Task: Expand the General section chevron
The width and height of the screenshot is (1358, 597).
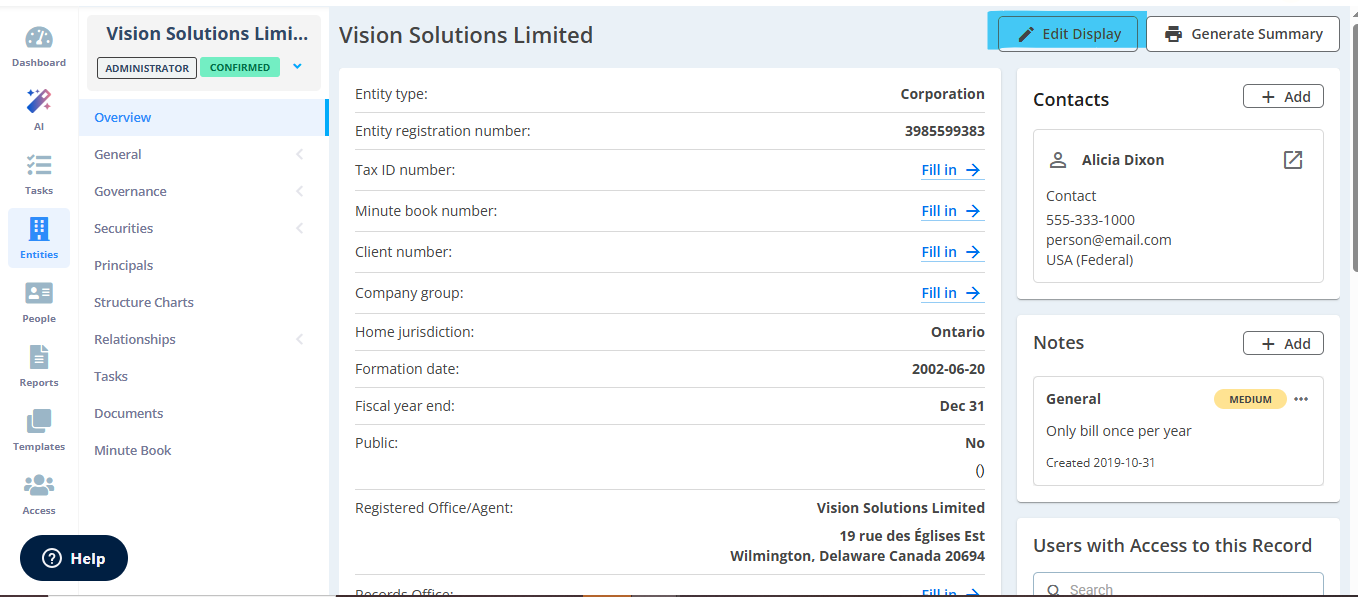Action: click(x=300, y=154)
